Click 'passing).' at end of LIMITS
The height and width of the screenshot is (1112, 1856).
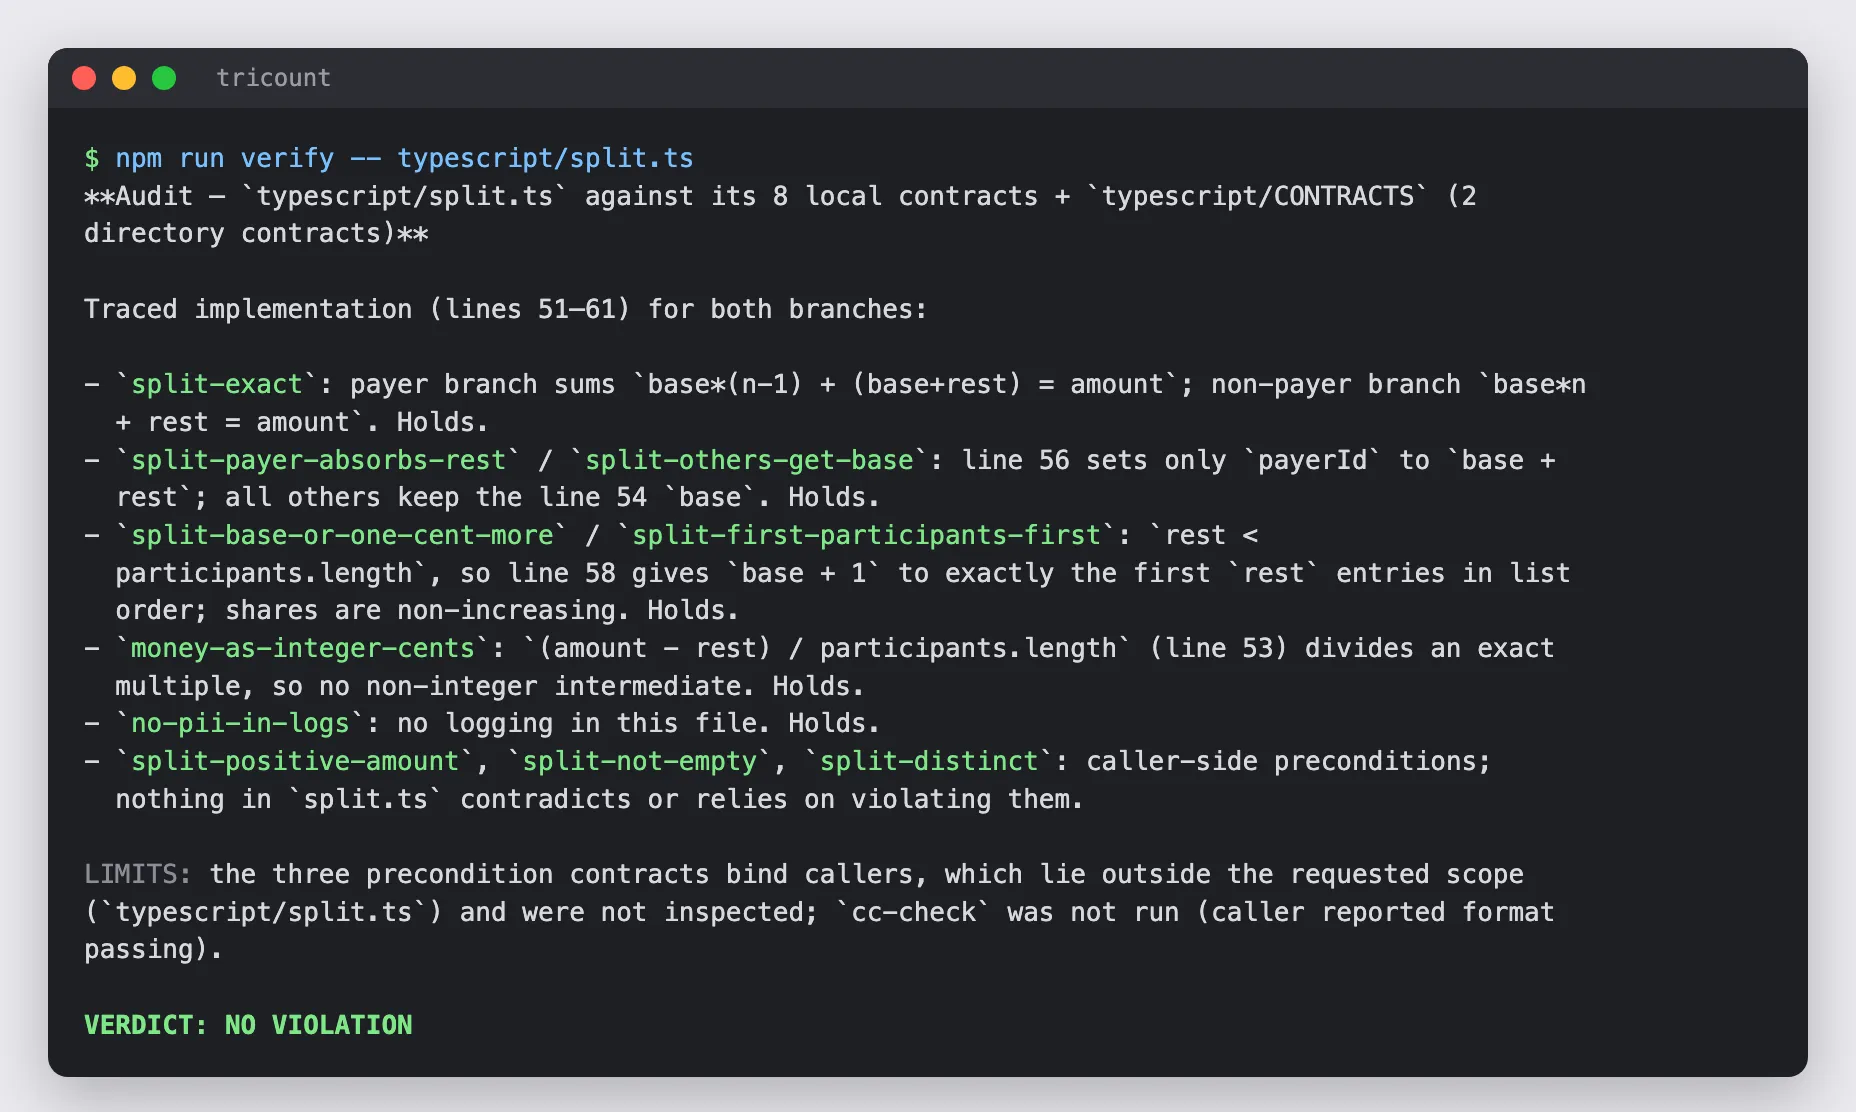tap(154, 949)
